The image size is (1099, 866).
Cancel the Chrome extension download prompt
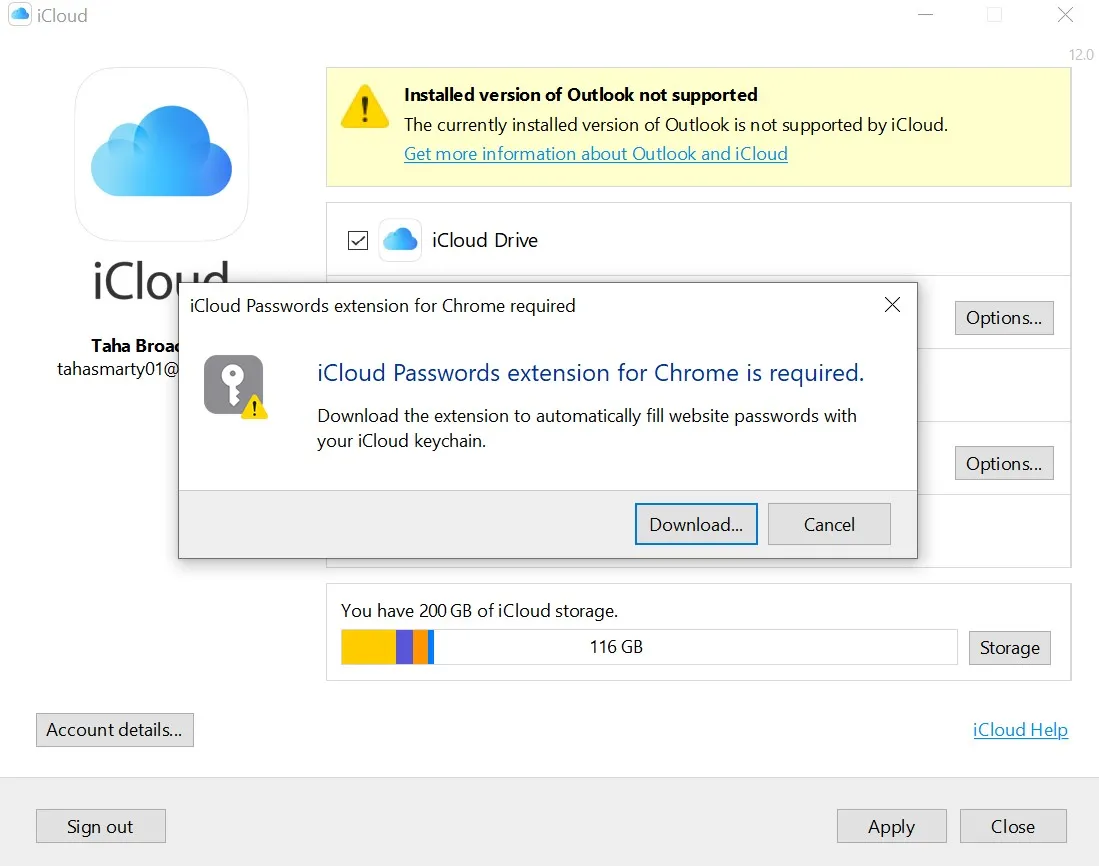coord(829,524)
